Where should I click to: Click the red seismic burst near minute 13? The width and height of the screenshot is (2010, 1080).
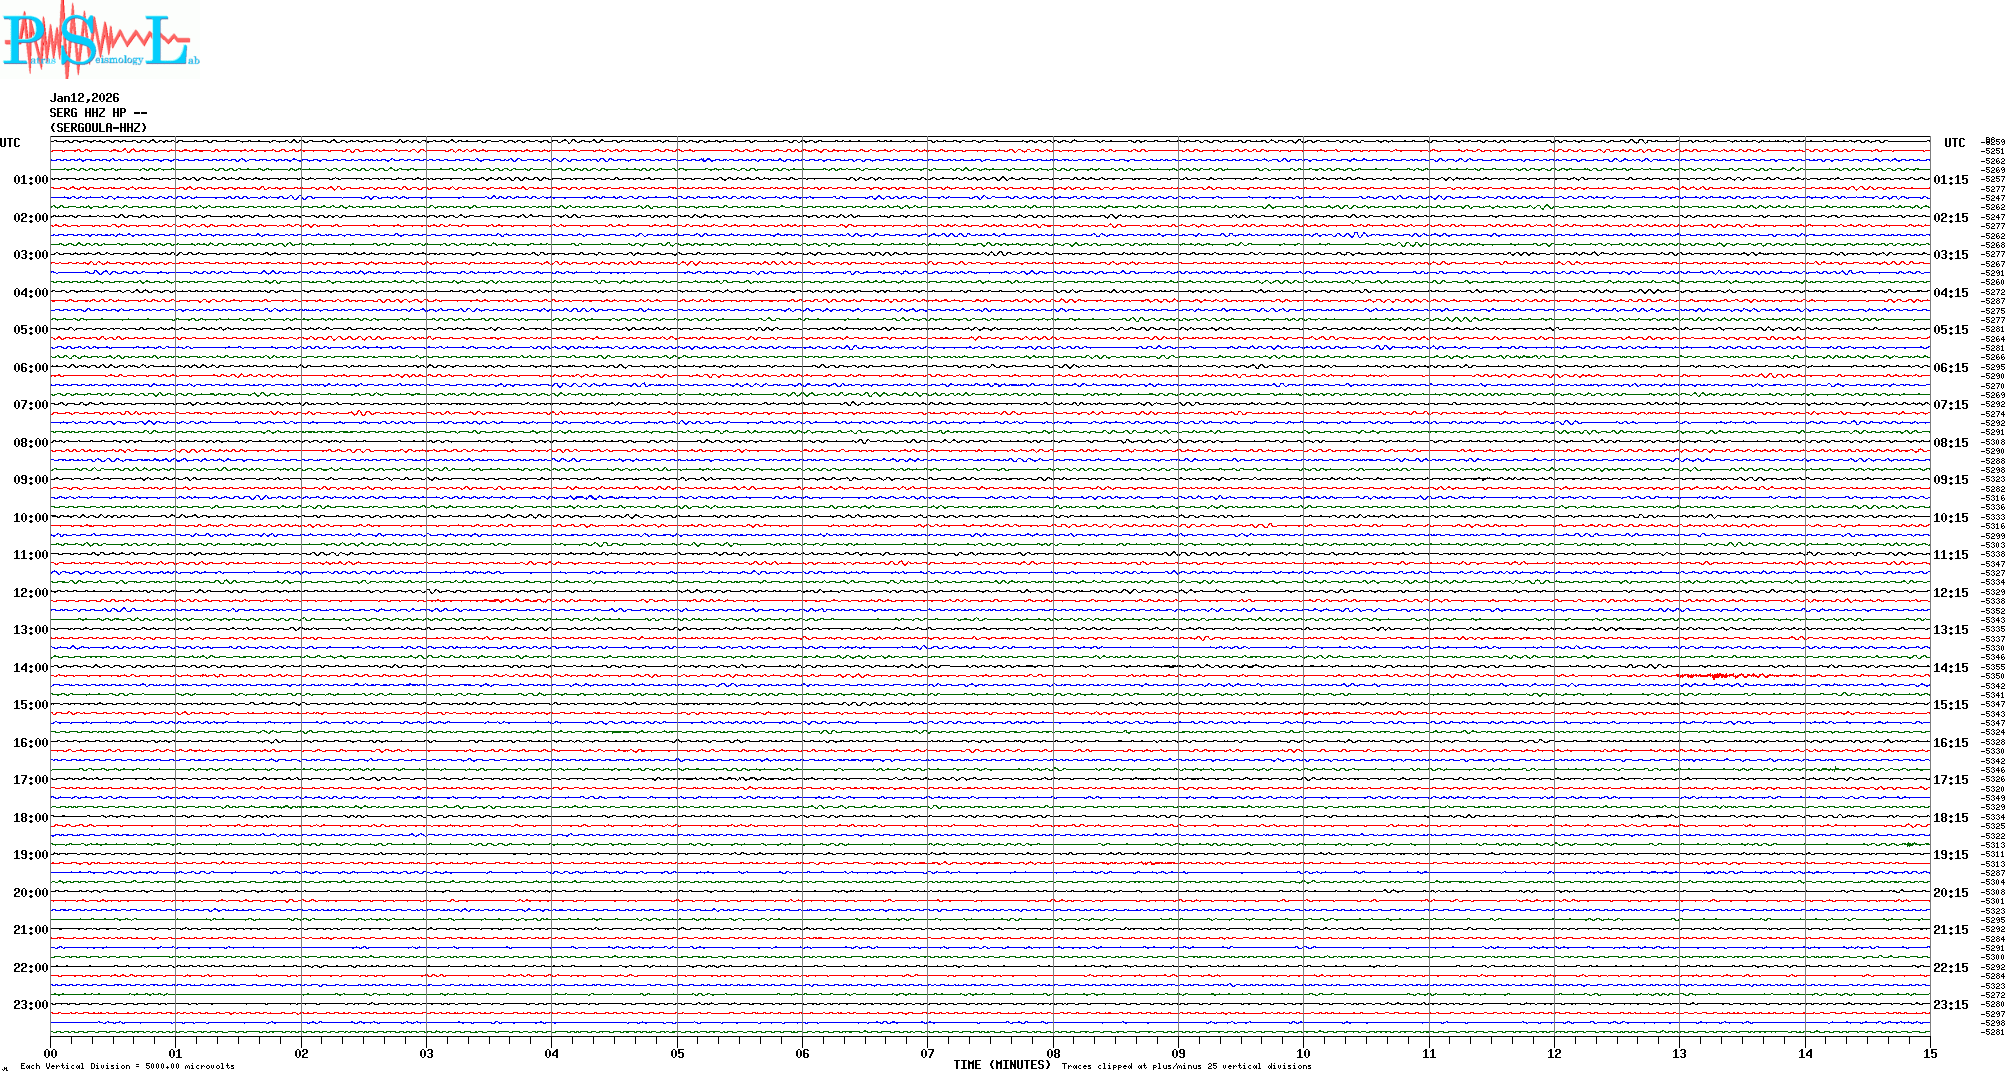tap(1718, 677)
